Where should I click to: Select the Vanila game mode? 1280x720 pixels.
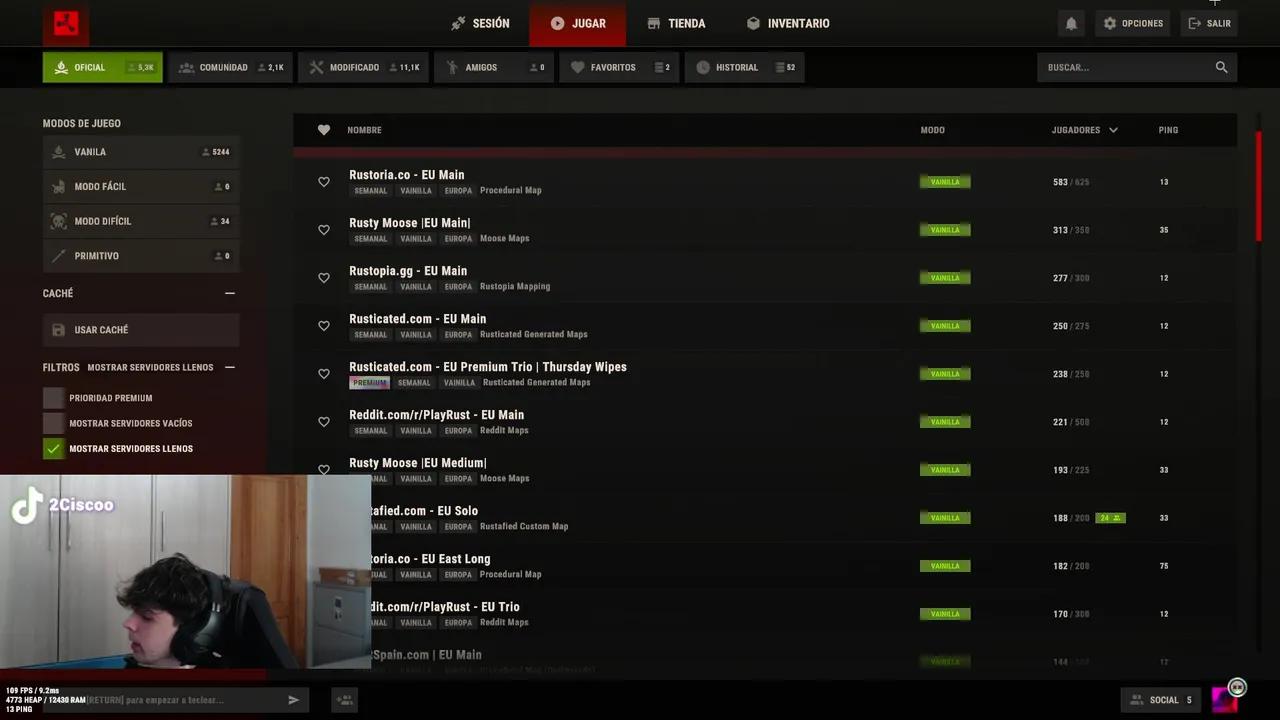tap(141, 152)
